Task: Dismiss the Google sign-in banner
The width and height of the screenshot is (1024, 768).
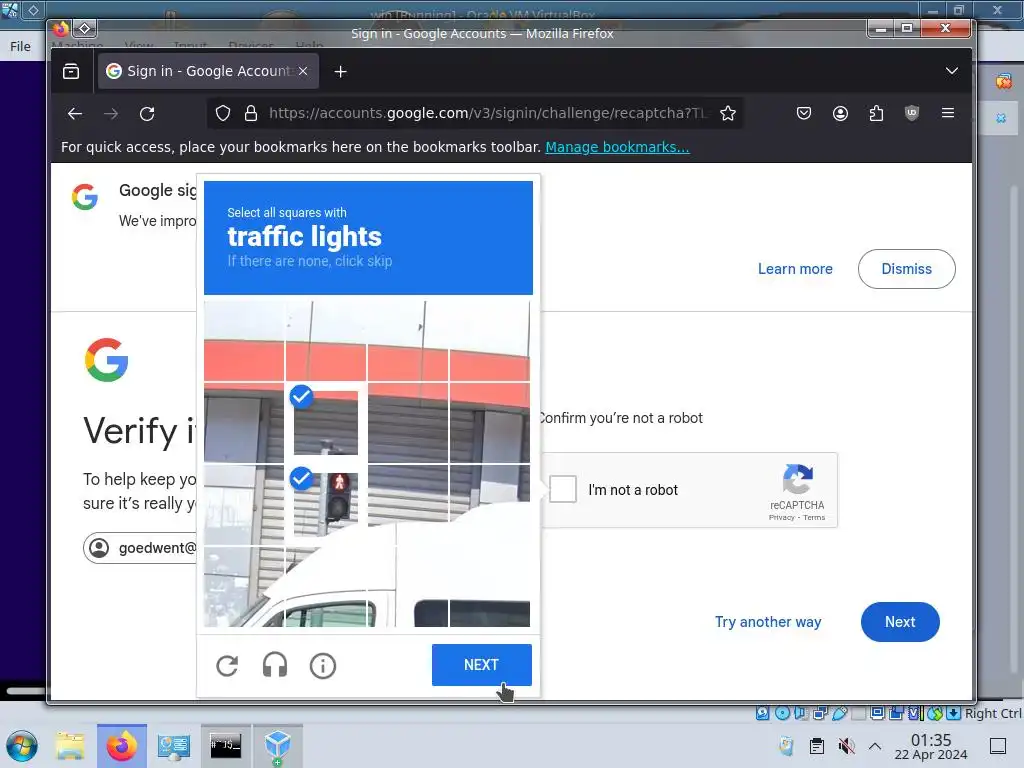Action: pyautogui.click(x=906, y=268)
